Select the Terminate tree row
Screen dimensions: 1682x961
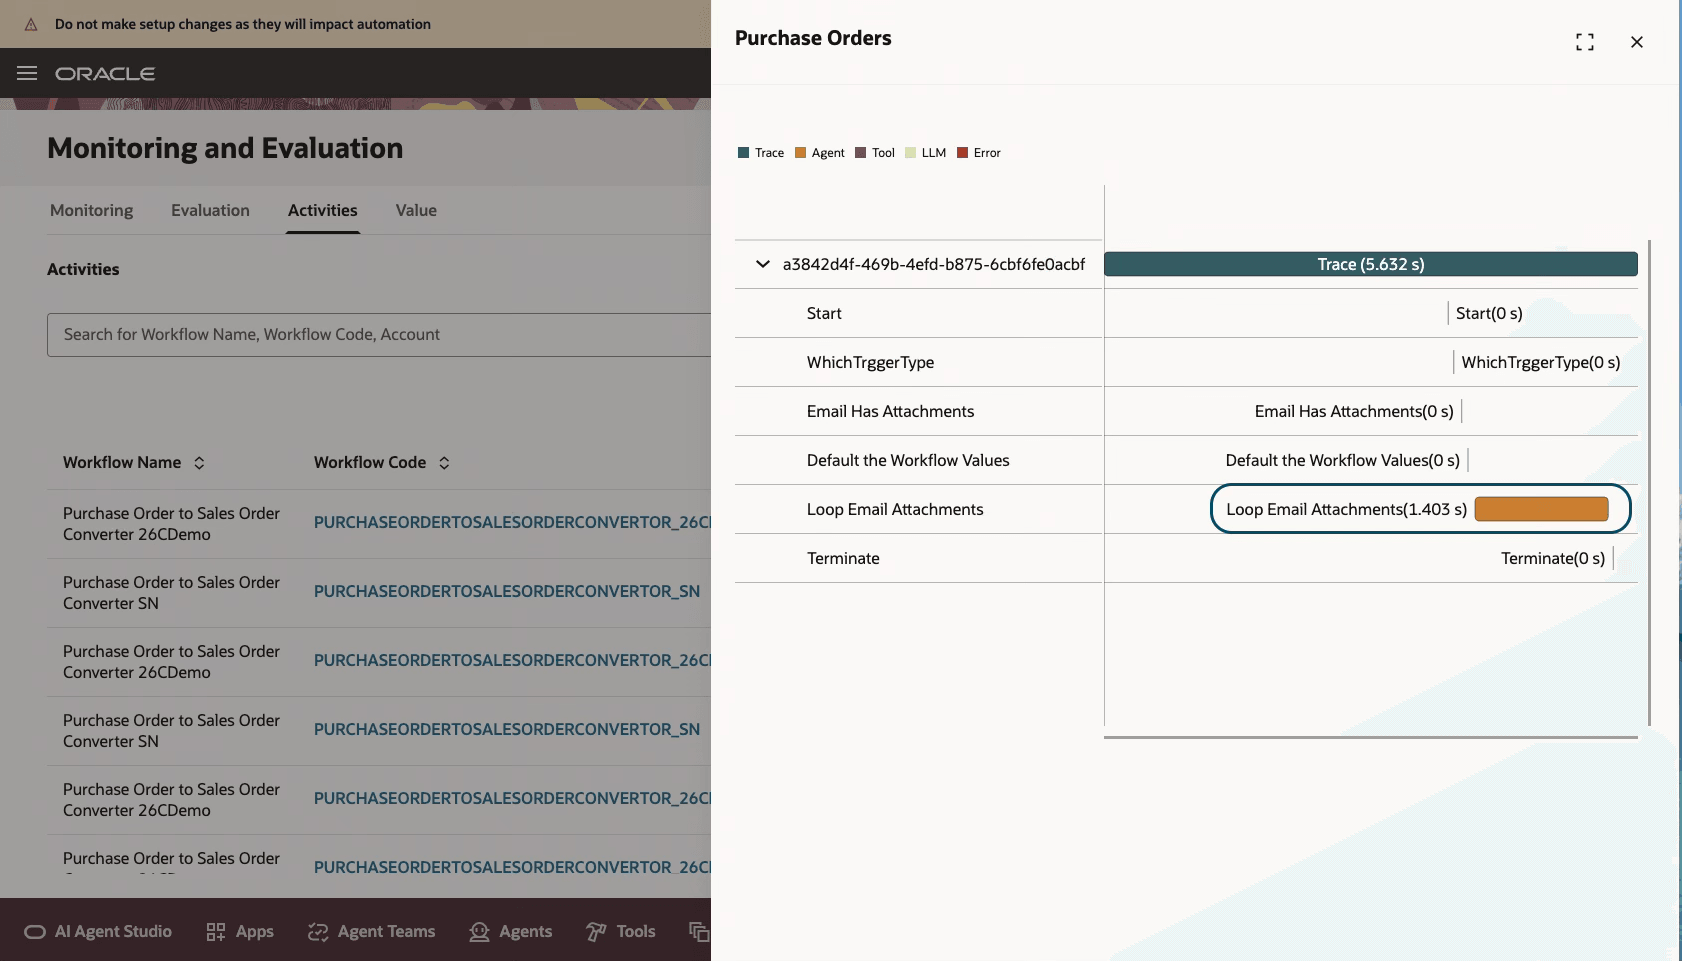point(918,558)
